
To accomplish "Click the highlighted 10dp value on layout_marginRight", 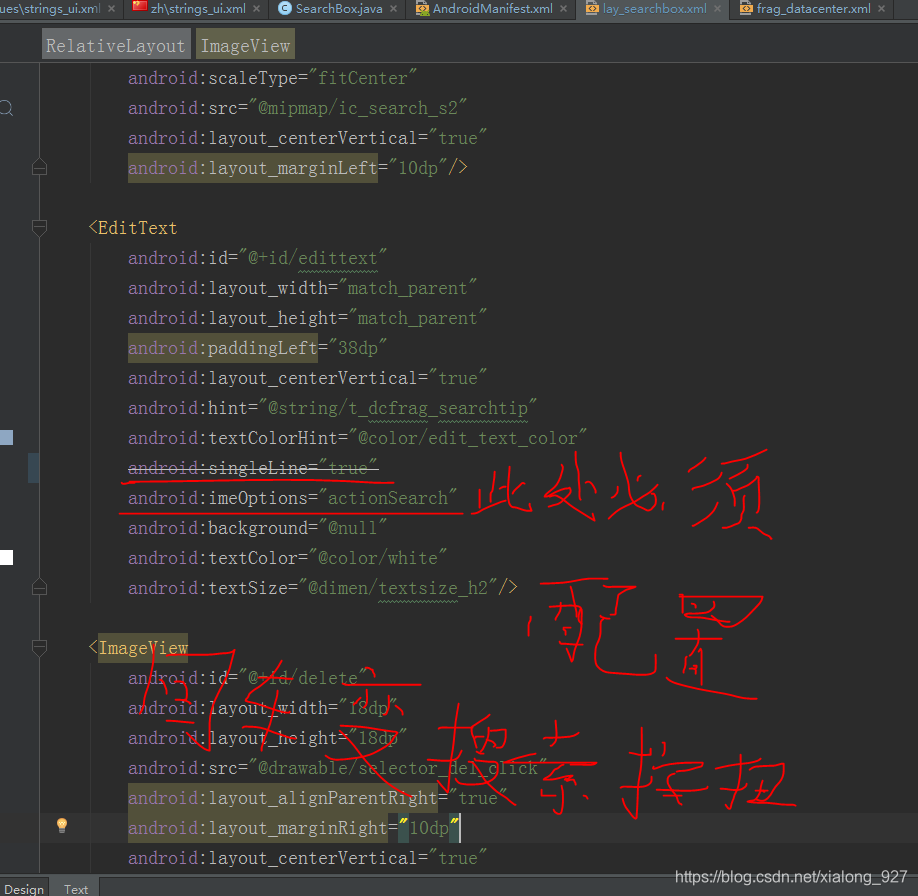I will [x=429, y=827].
